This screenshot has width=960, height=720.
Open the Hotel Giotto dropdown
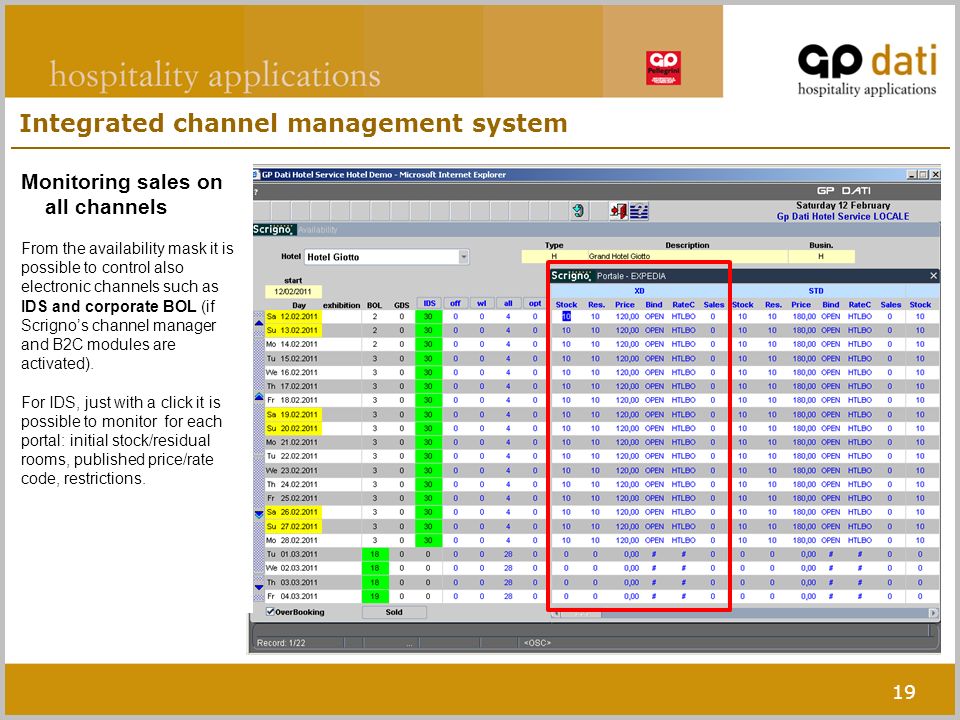[x=464, y=257]
